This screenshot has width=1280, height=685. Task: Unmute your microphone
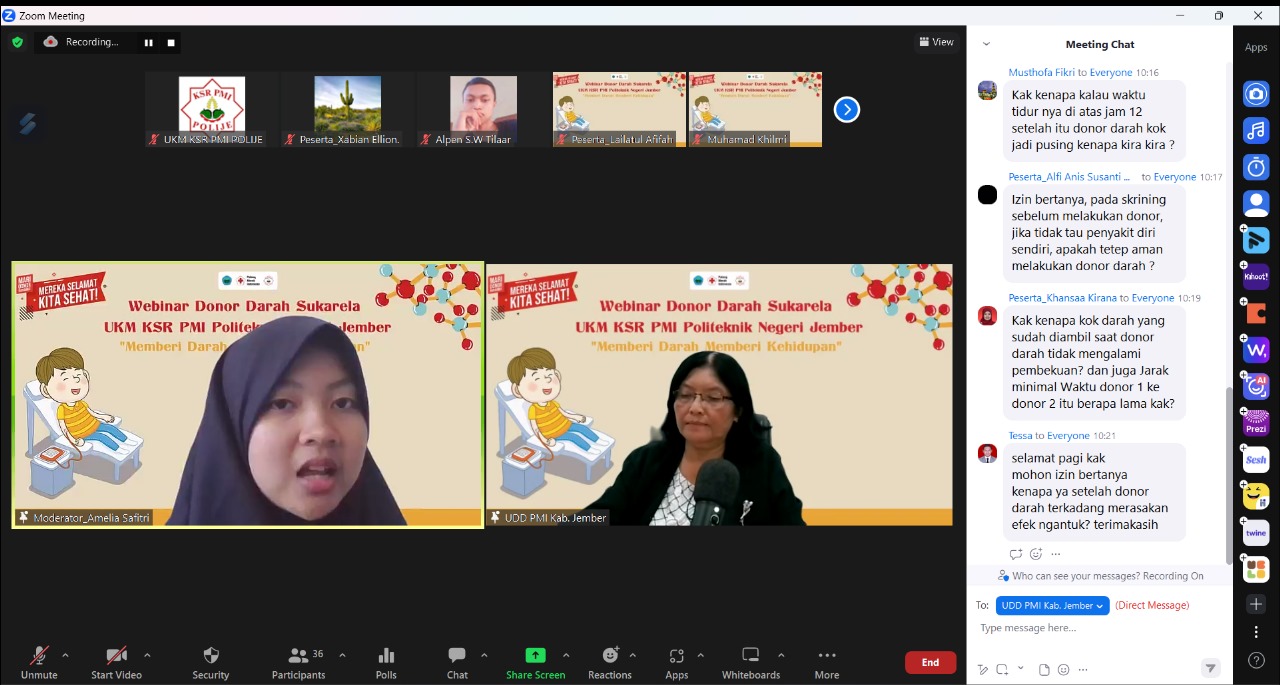[38, 661]
